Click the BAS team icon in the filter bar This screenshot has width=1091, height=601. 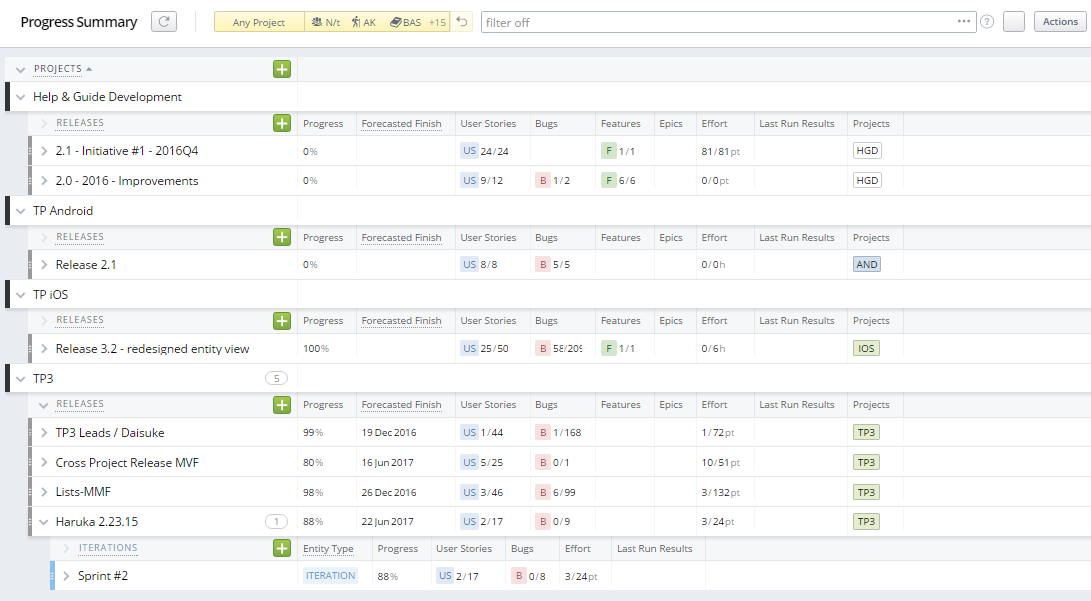(x=408, y=20)
